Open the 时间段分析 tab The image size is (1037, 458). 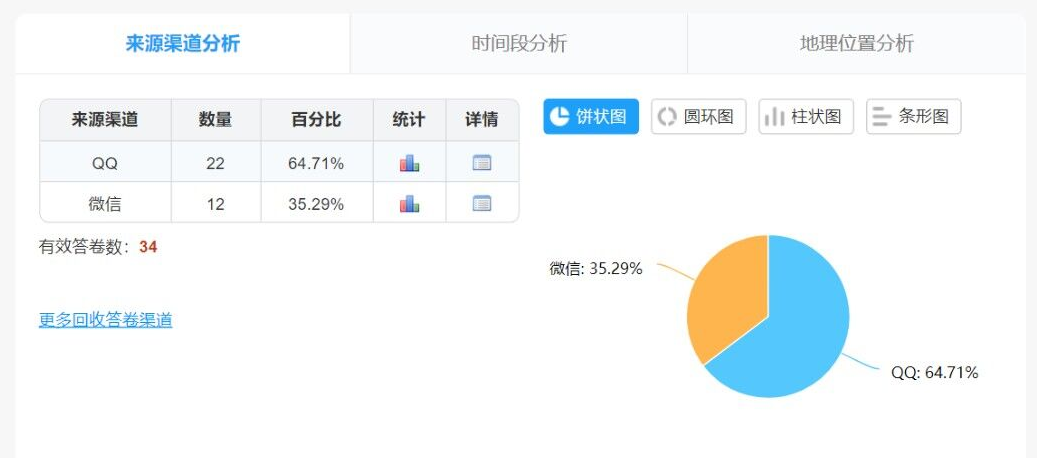(519, 43)
